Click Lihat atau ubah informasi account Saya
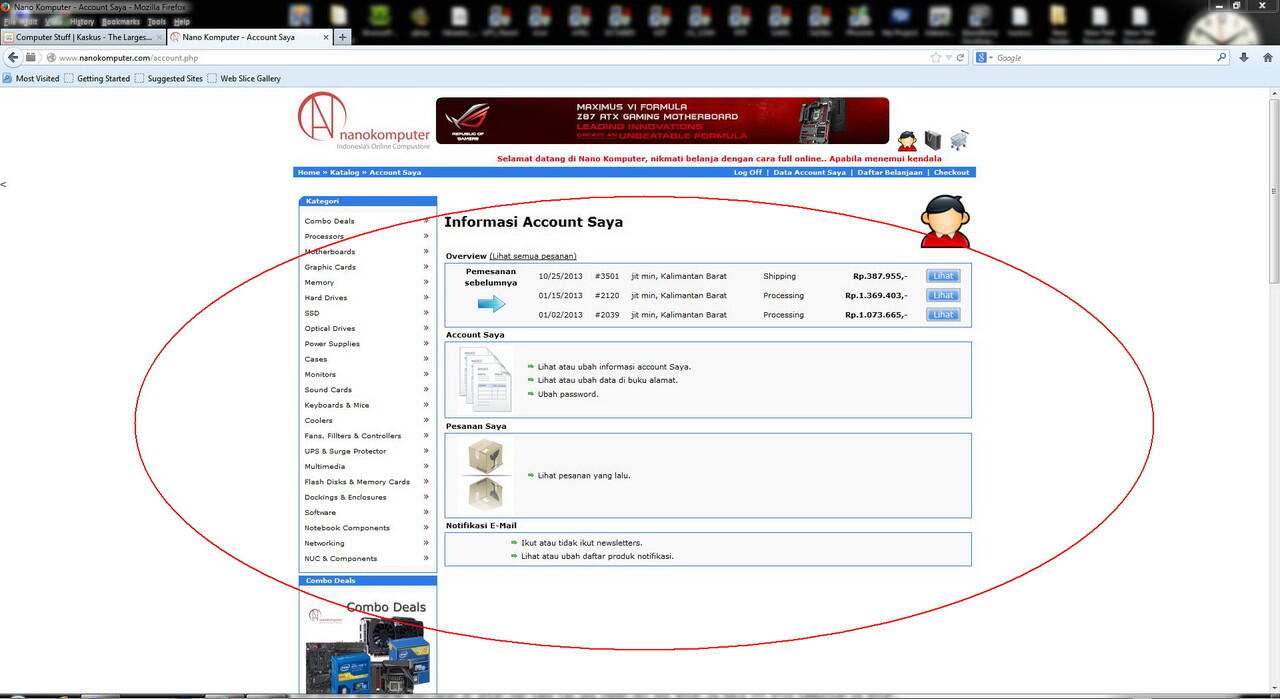The height and width of the screenshot is (699, 1280). (x=614, y=366)
